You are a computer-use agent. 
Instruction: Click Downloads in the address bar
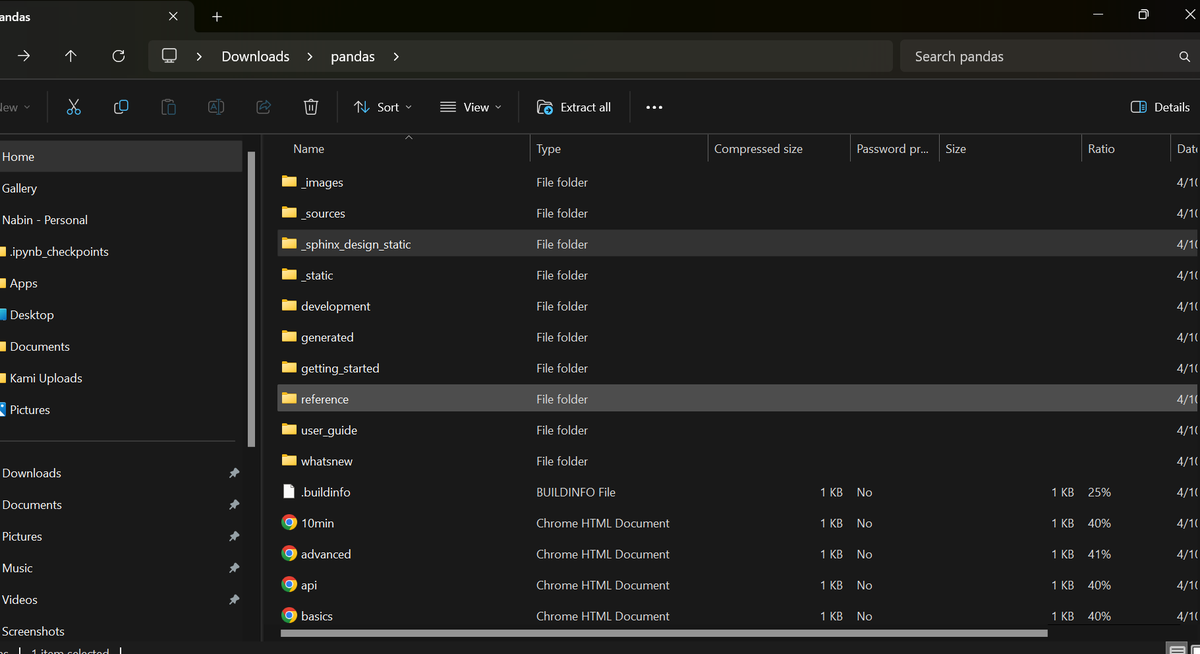pyautogui.click(x=255, y=57)
